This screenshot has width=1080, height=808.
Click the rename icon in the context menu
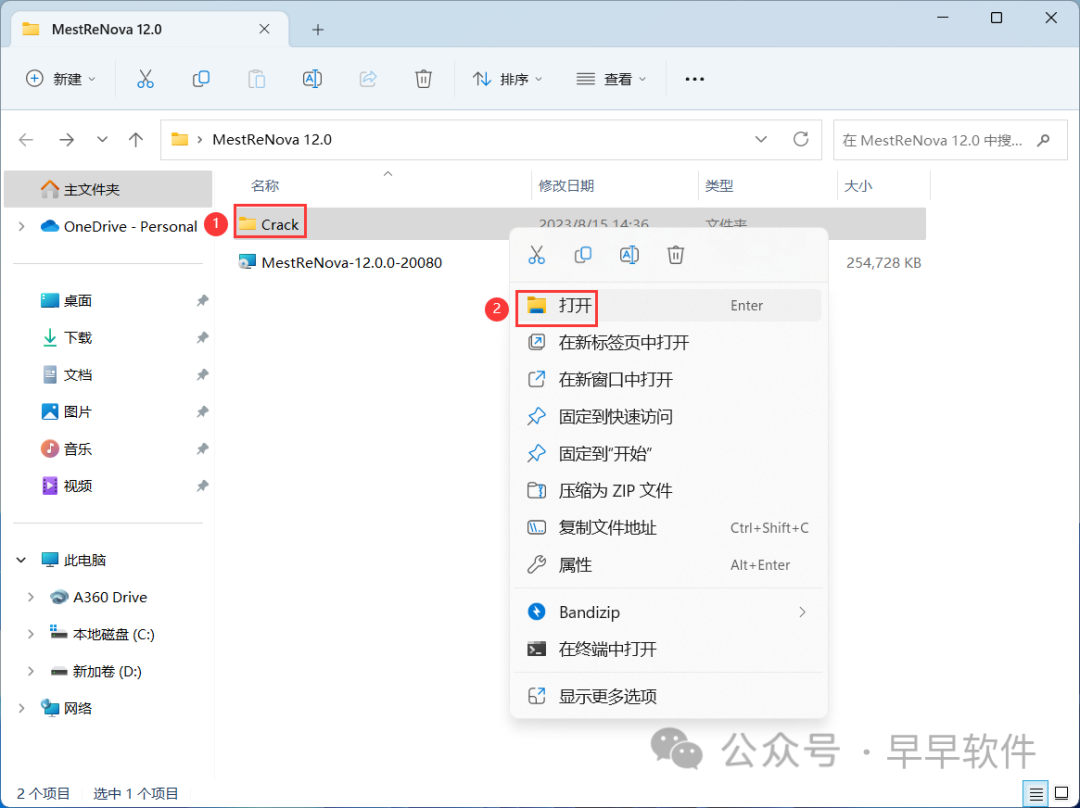pos(629,255)
